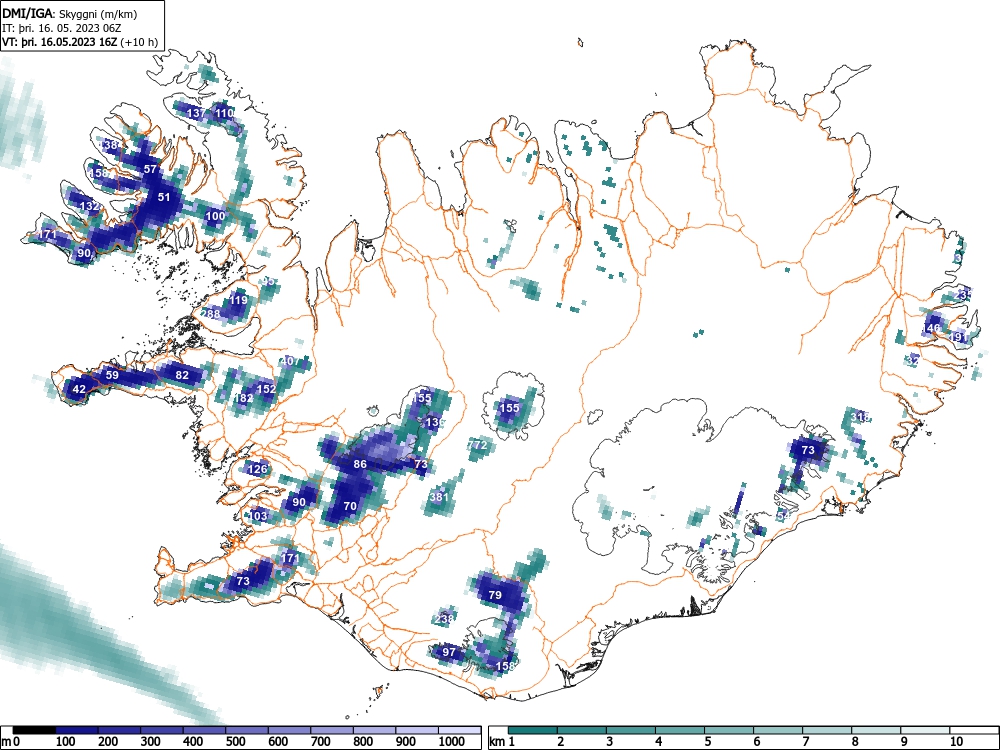
Task: Click the dark navy swatch between 100 and 200
Action: coord(77,729)
